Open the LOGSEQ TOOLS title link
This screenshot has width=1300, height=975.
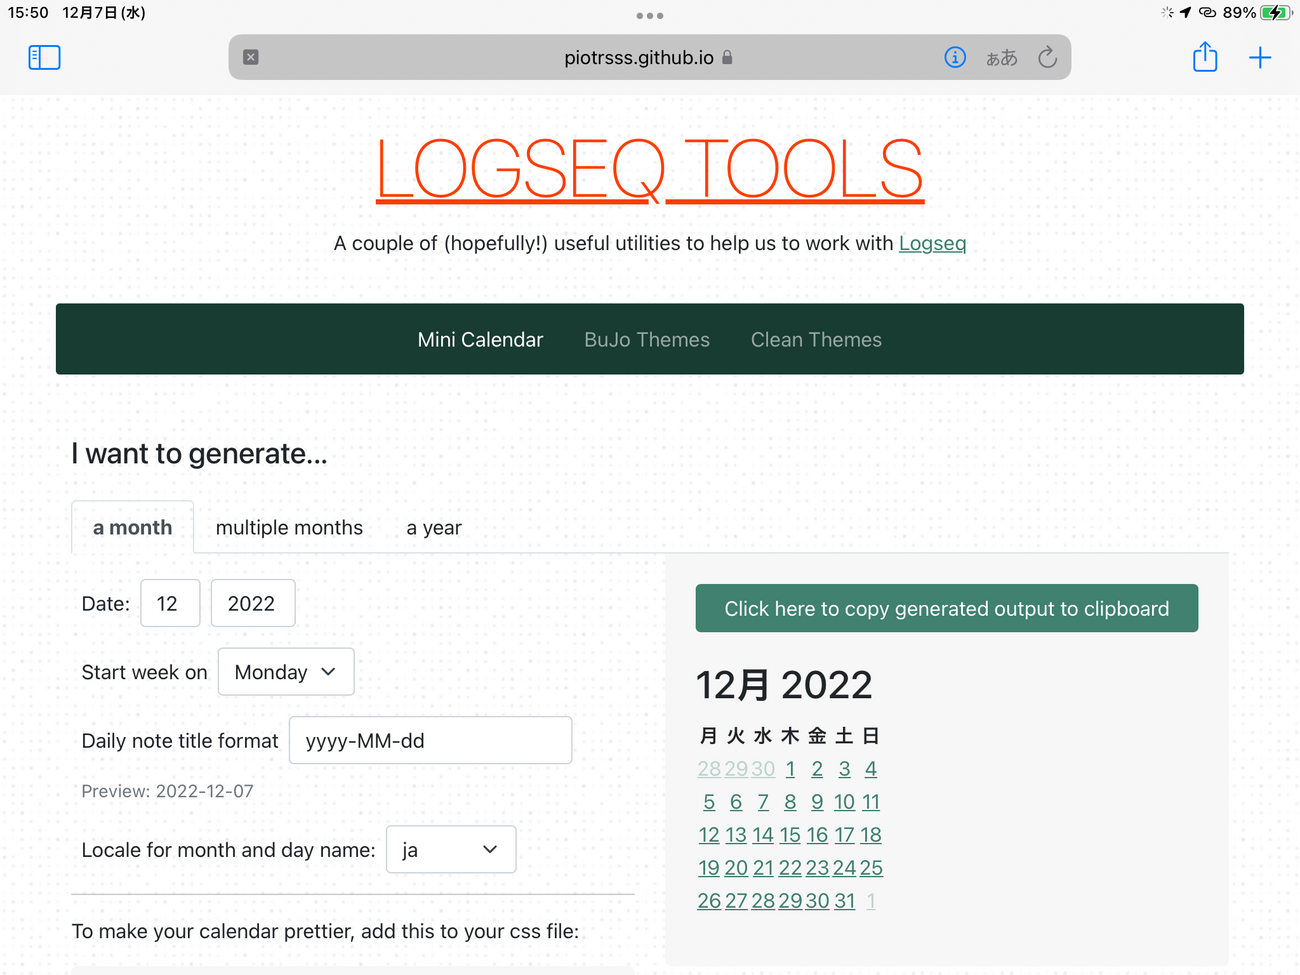click(650, 169)
